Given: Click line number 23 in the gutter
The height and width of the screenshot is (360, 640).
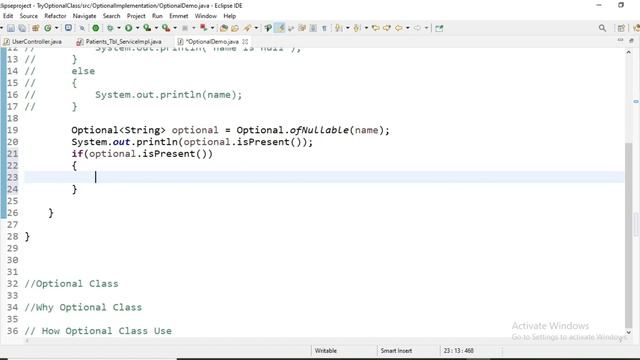Looking at the screenshot, I should (12, 178).
